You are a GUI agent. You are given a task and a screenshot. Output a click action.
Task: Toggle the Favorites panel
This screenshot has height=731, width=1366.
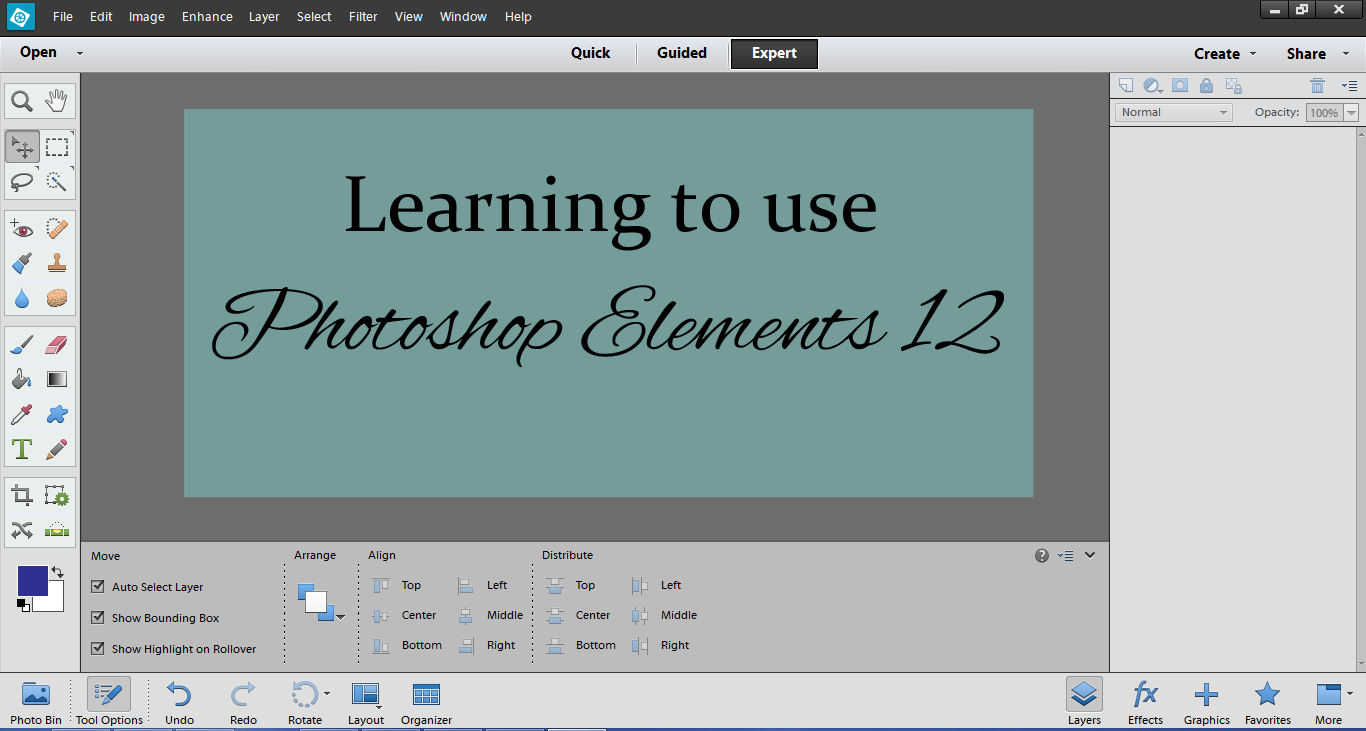(x=1267, y=702)
